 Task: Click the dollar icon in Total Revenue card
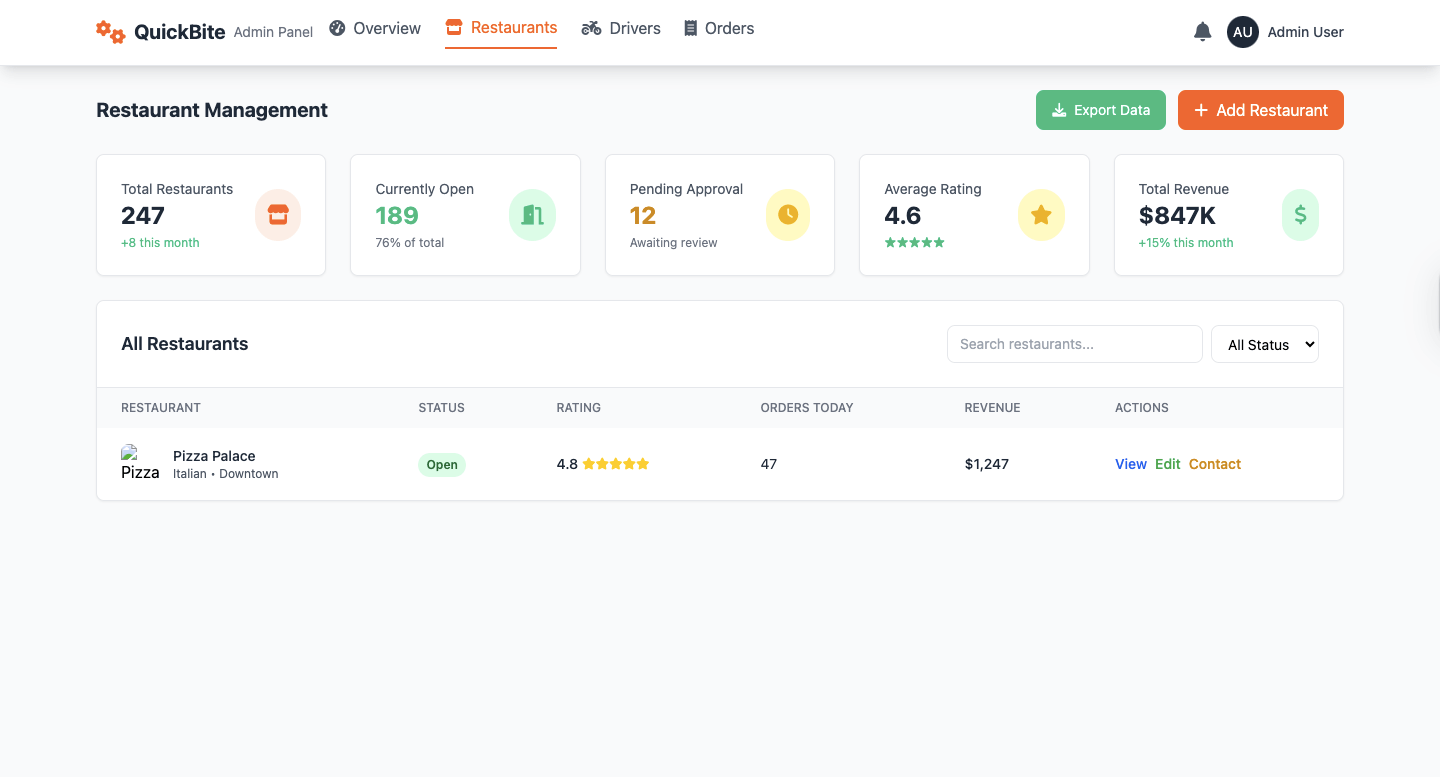click(x=1300, y=215)
